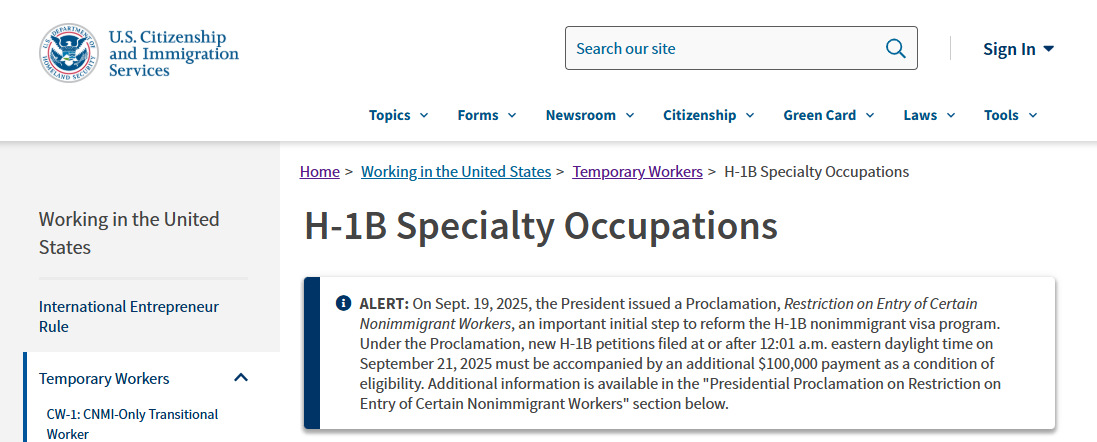The height and width of the screenshot is (442, 1097).
Task: Open the Green Card menu
Action: (x=828, y=115)
